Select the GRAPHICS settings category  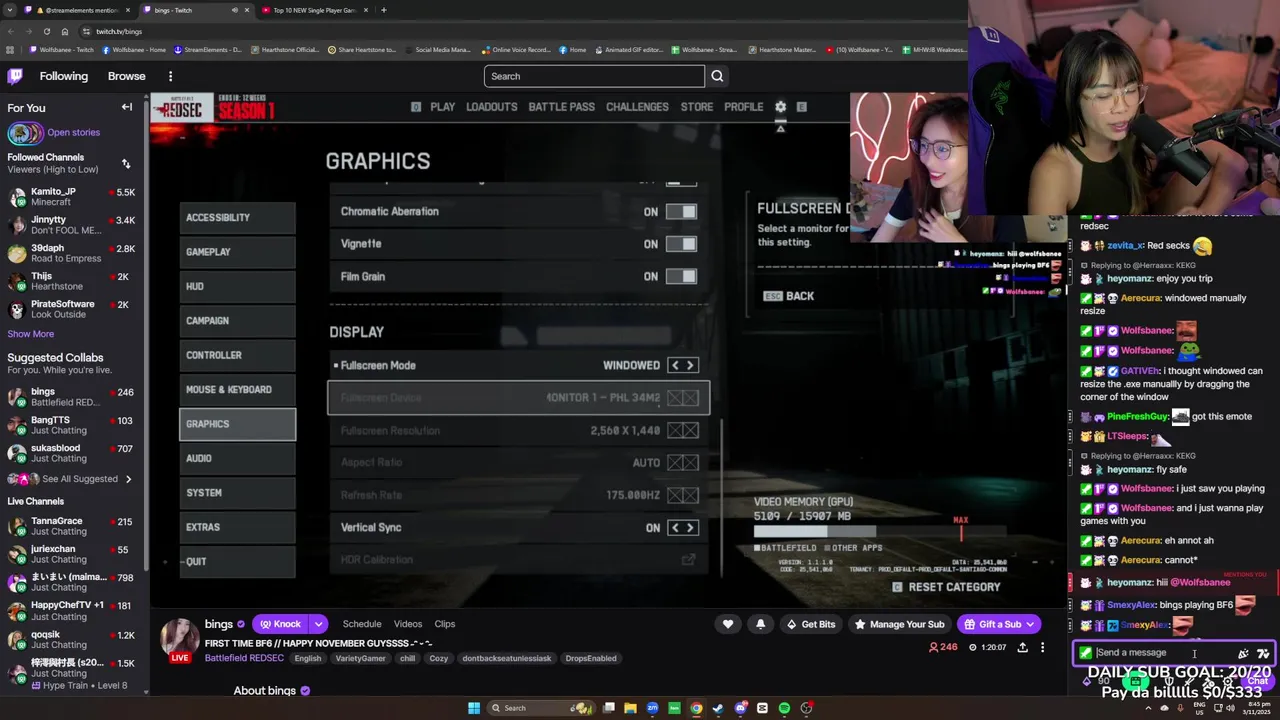pyautogui.click(x=237, y=424)
